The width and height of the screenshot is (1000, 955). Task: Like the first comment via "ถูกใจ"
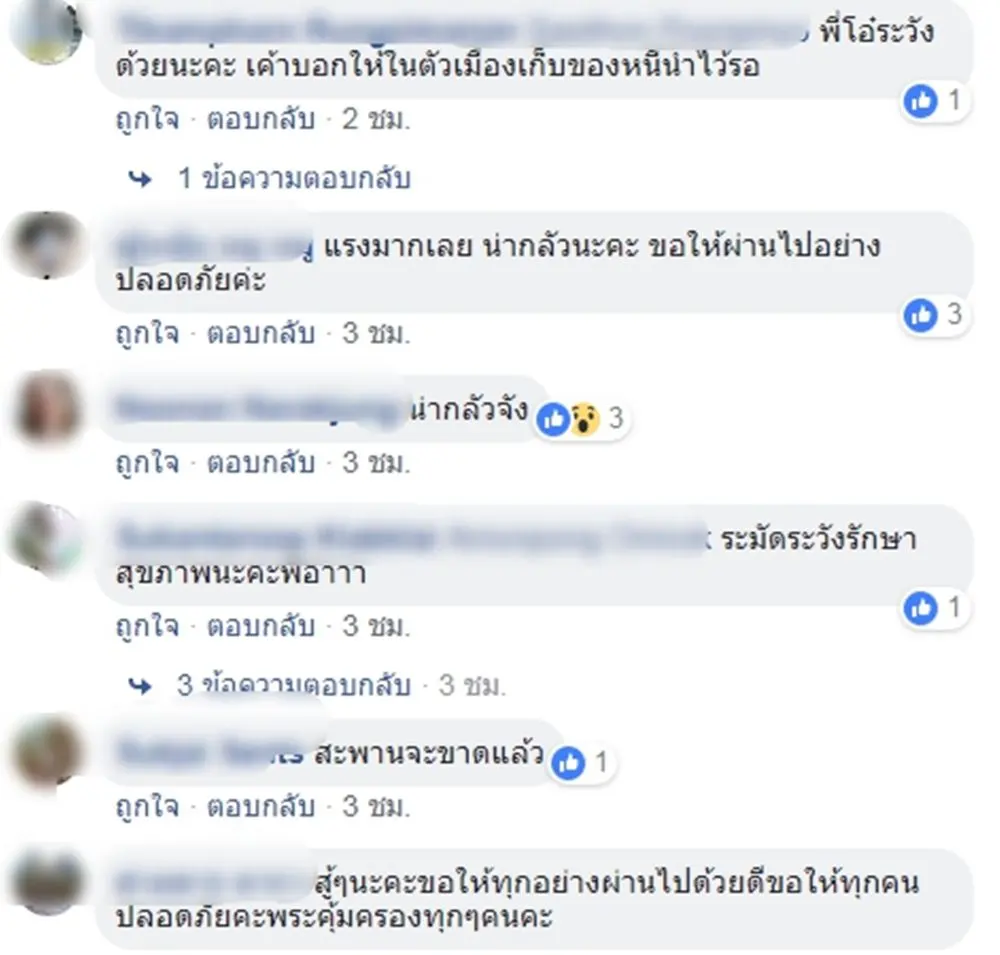coord(147,119)
